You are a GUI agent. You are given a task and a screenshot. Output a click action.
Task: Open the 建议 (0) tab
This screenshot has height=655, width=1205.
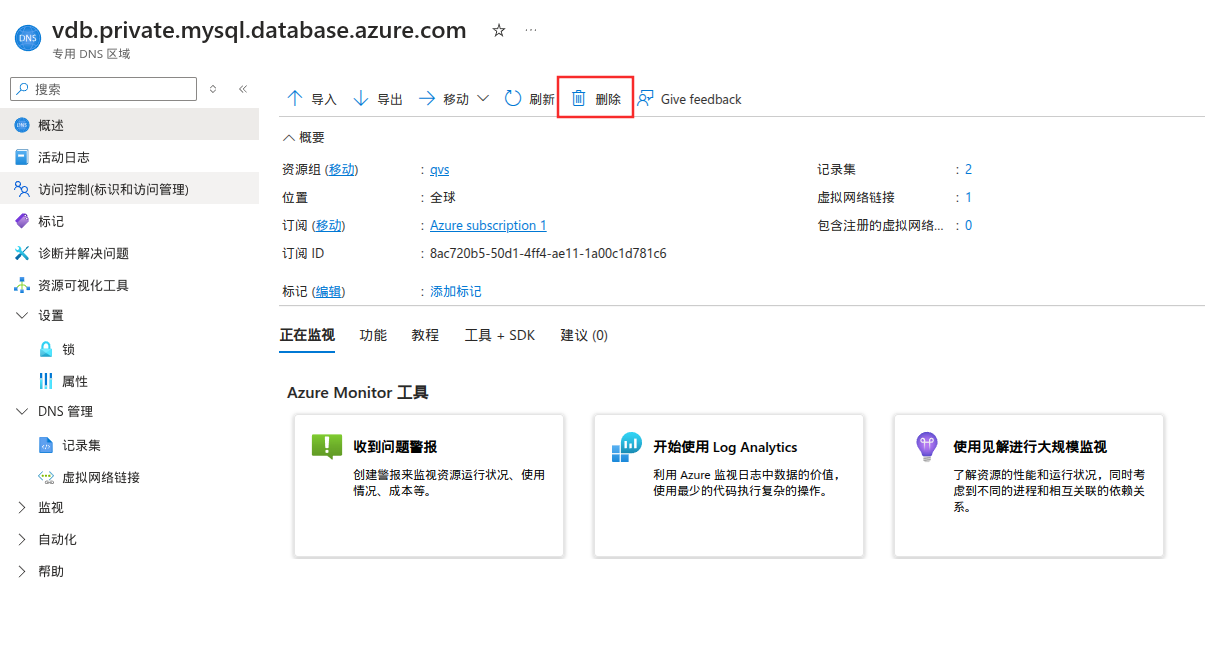click(x=584, y=335)
